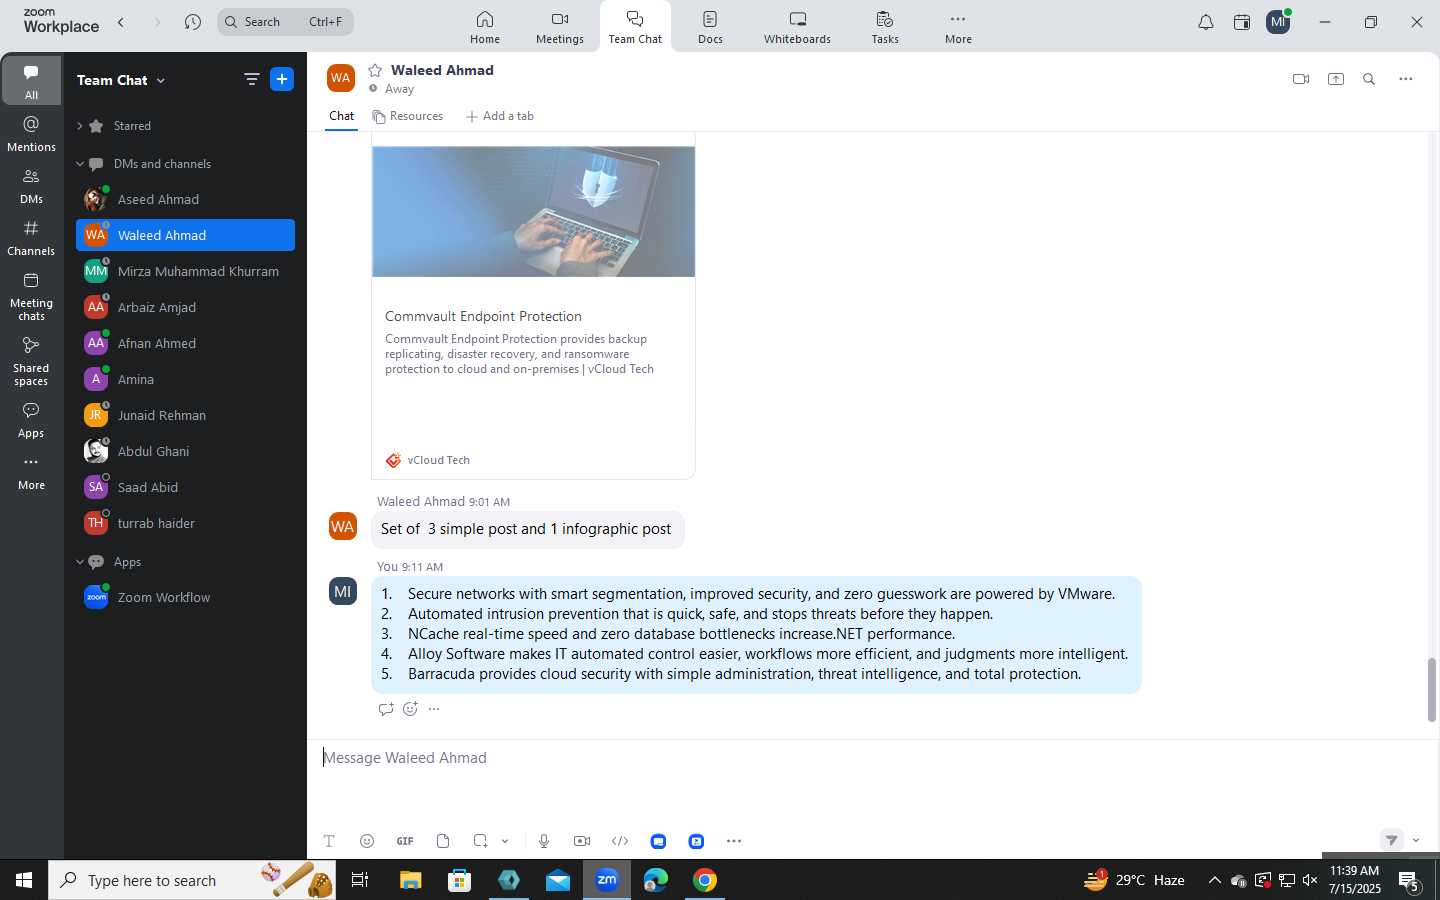Click the notifications bell icon
1440x900 pixels.
point(1206,22)
